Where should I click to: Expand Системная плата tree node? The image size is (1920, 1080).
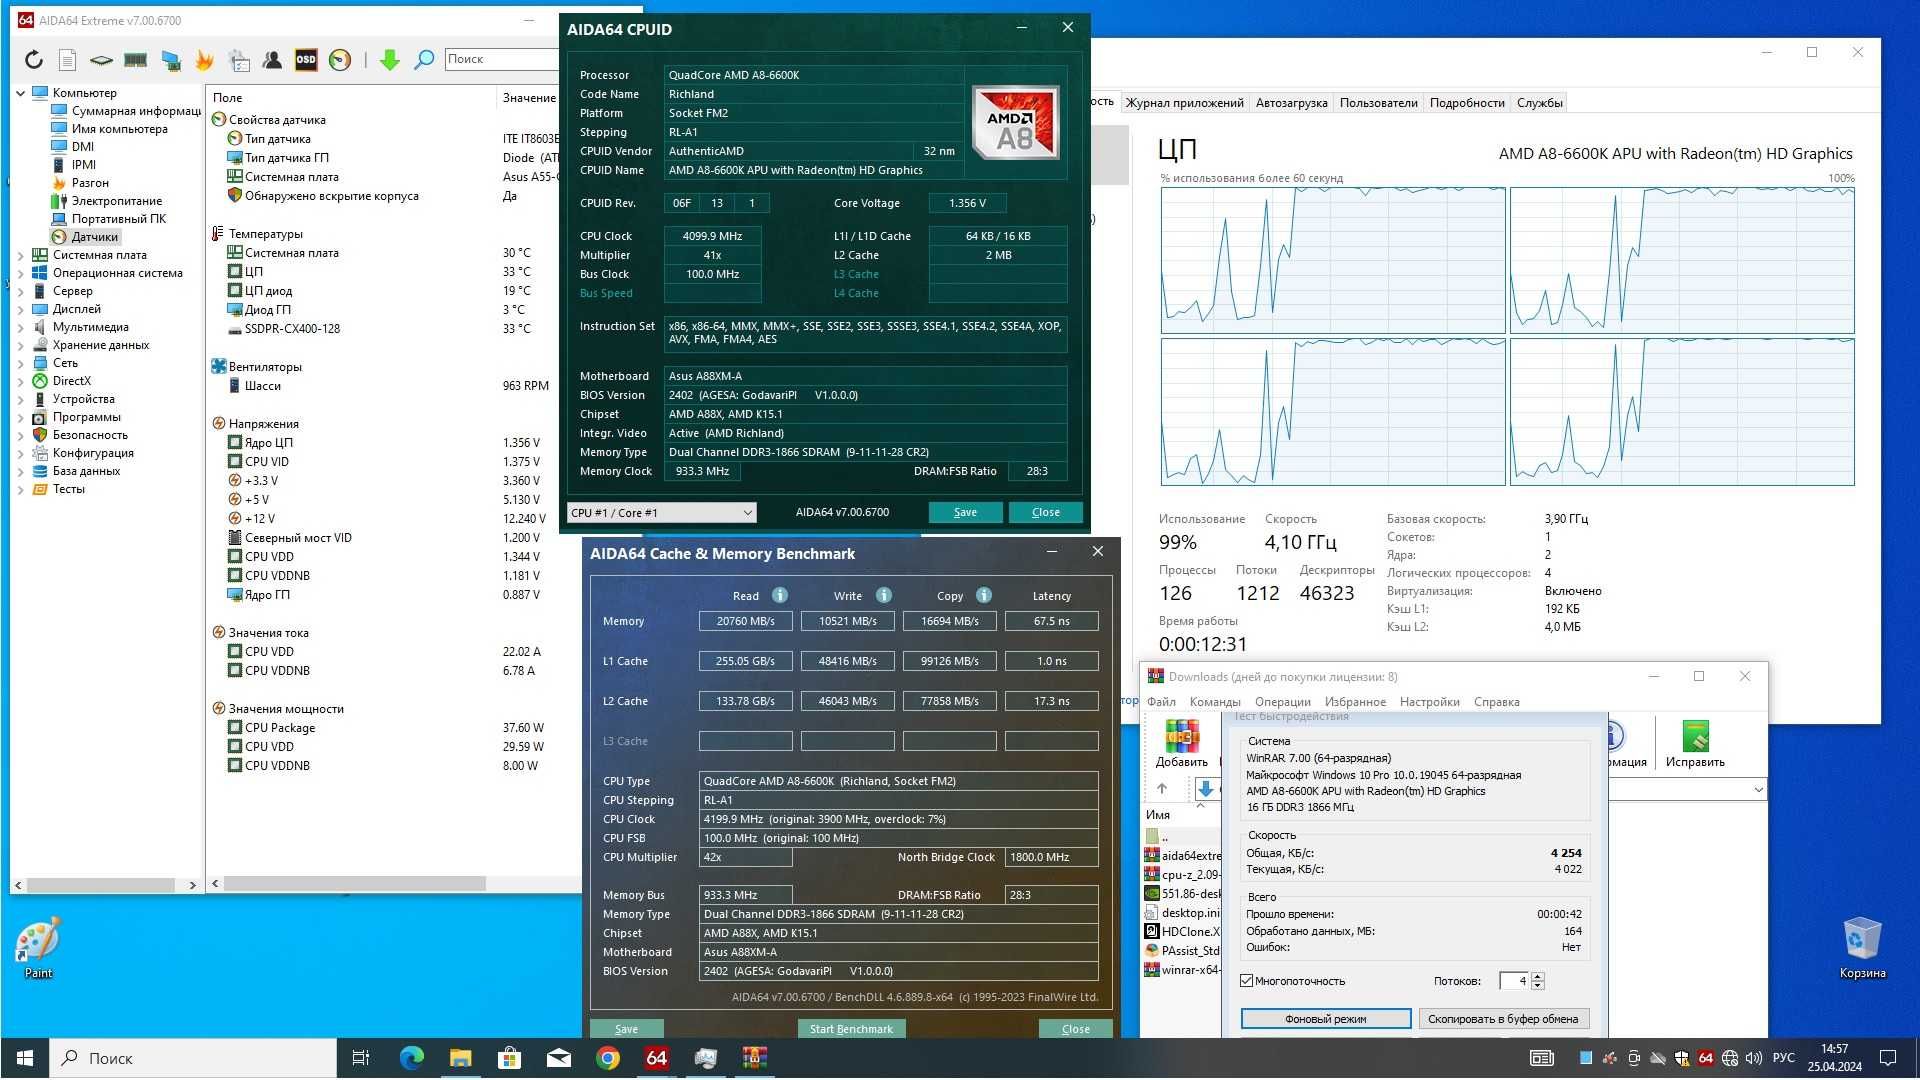[20, 255]
